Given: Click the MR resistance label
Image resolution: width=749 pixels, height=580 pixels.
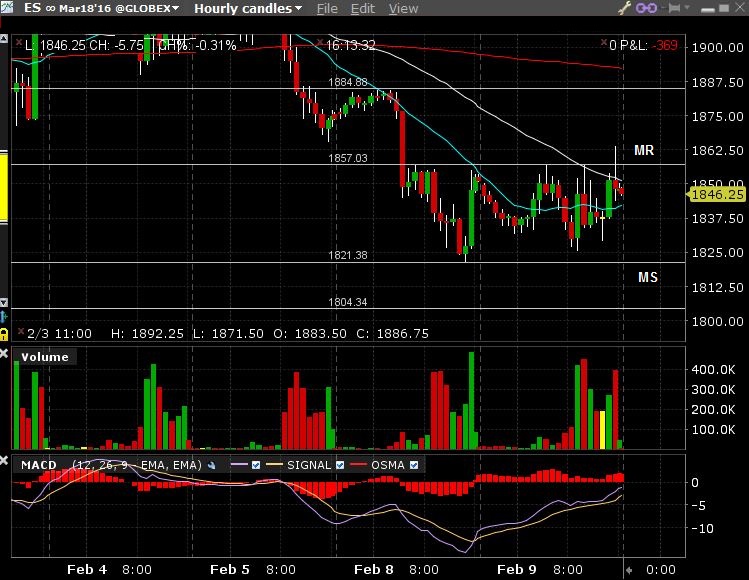Looking at the screenshot, I should [644, 150].
